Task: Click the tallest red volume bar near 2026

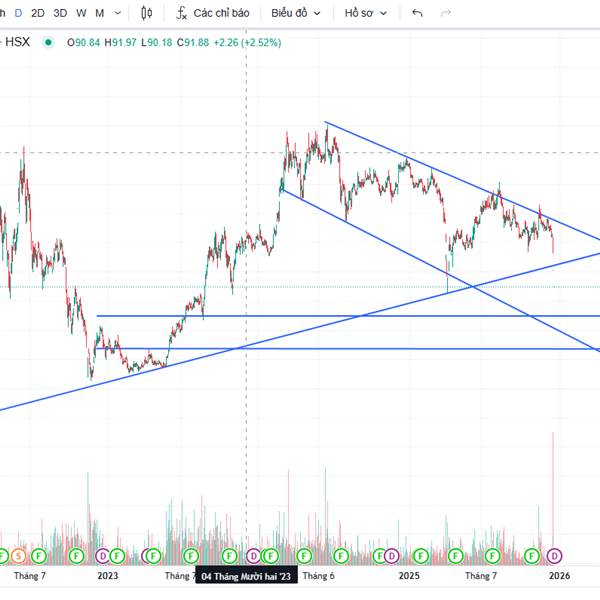Action: [553, 497]
